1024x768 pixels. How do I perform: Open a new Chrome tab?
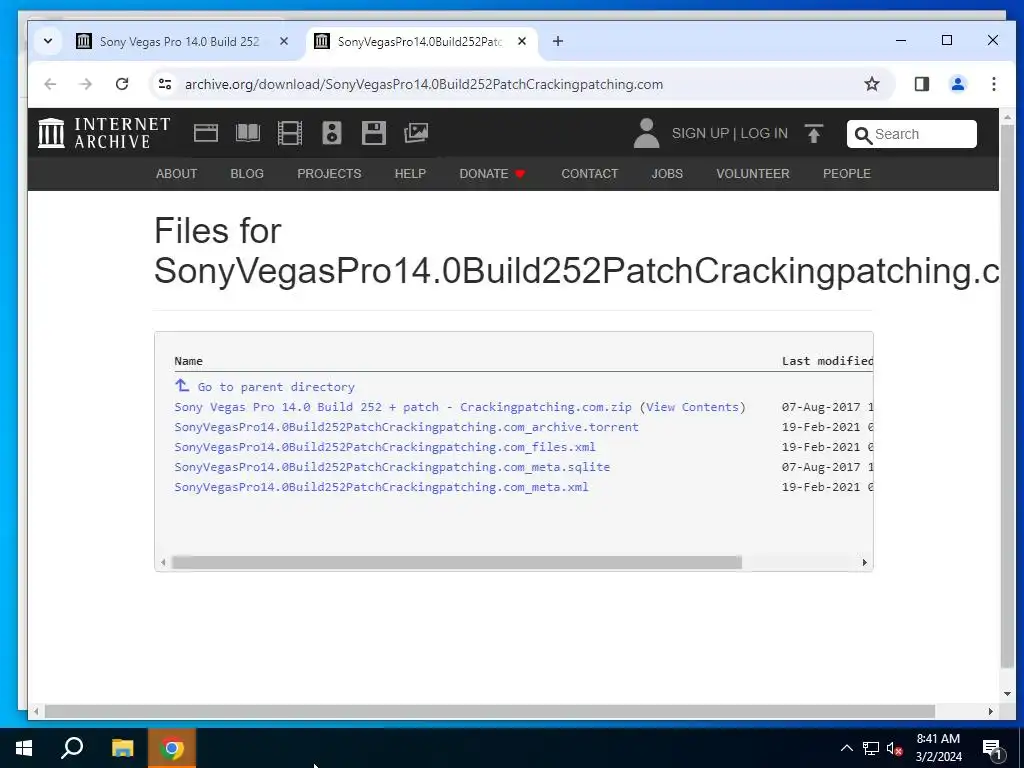(558, 41)
